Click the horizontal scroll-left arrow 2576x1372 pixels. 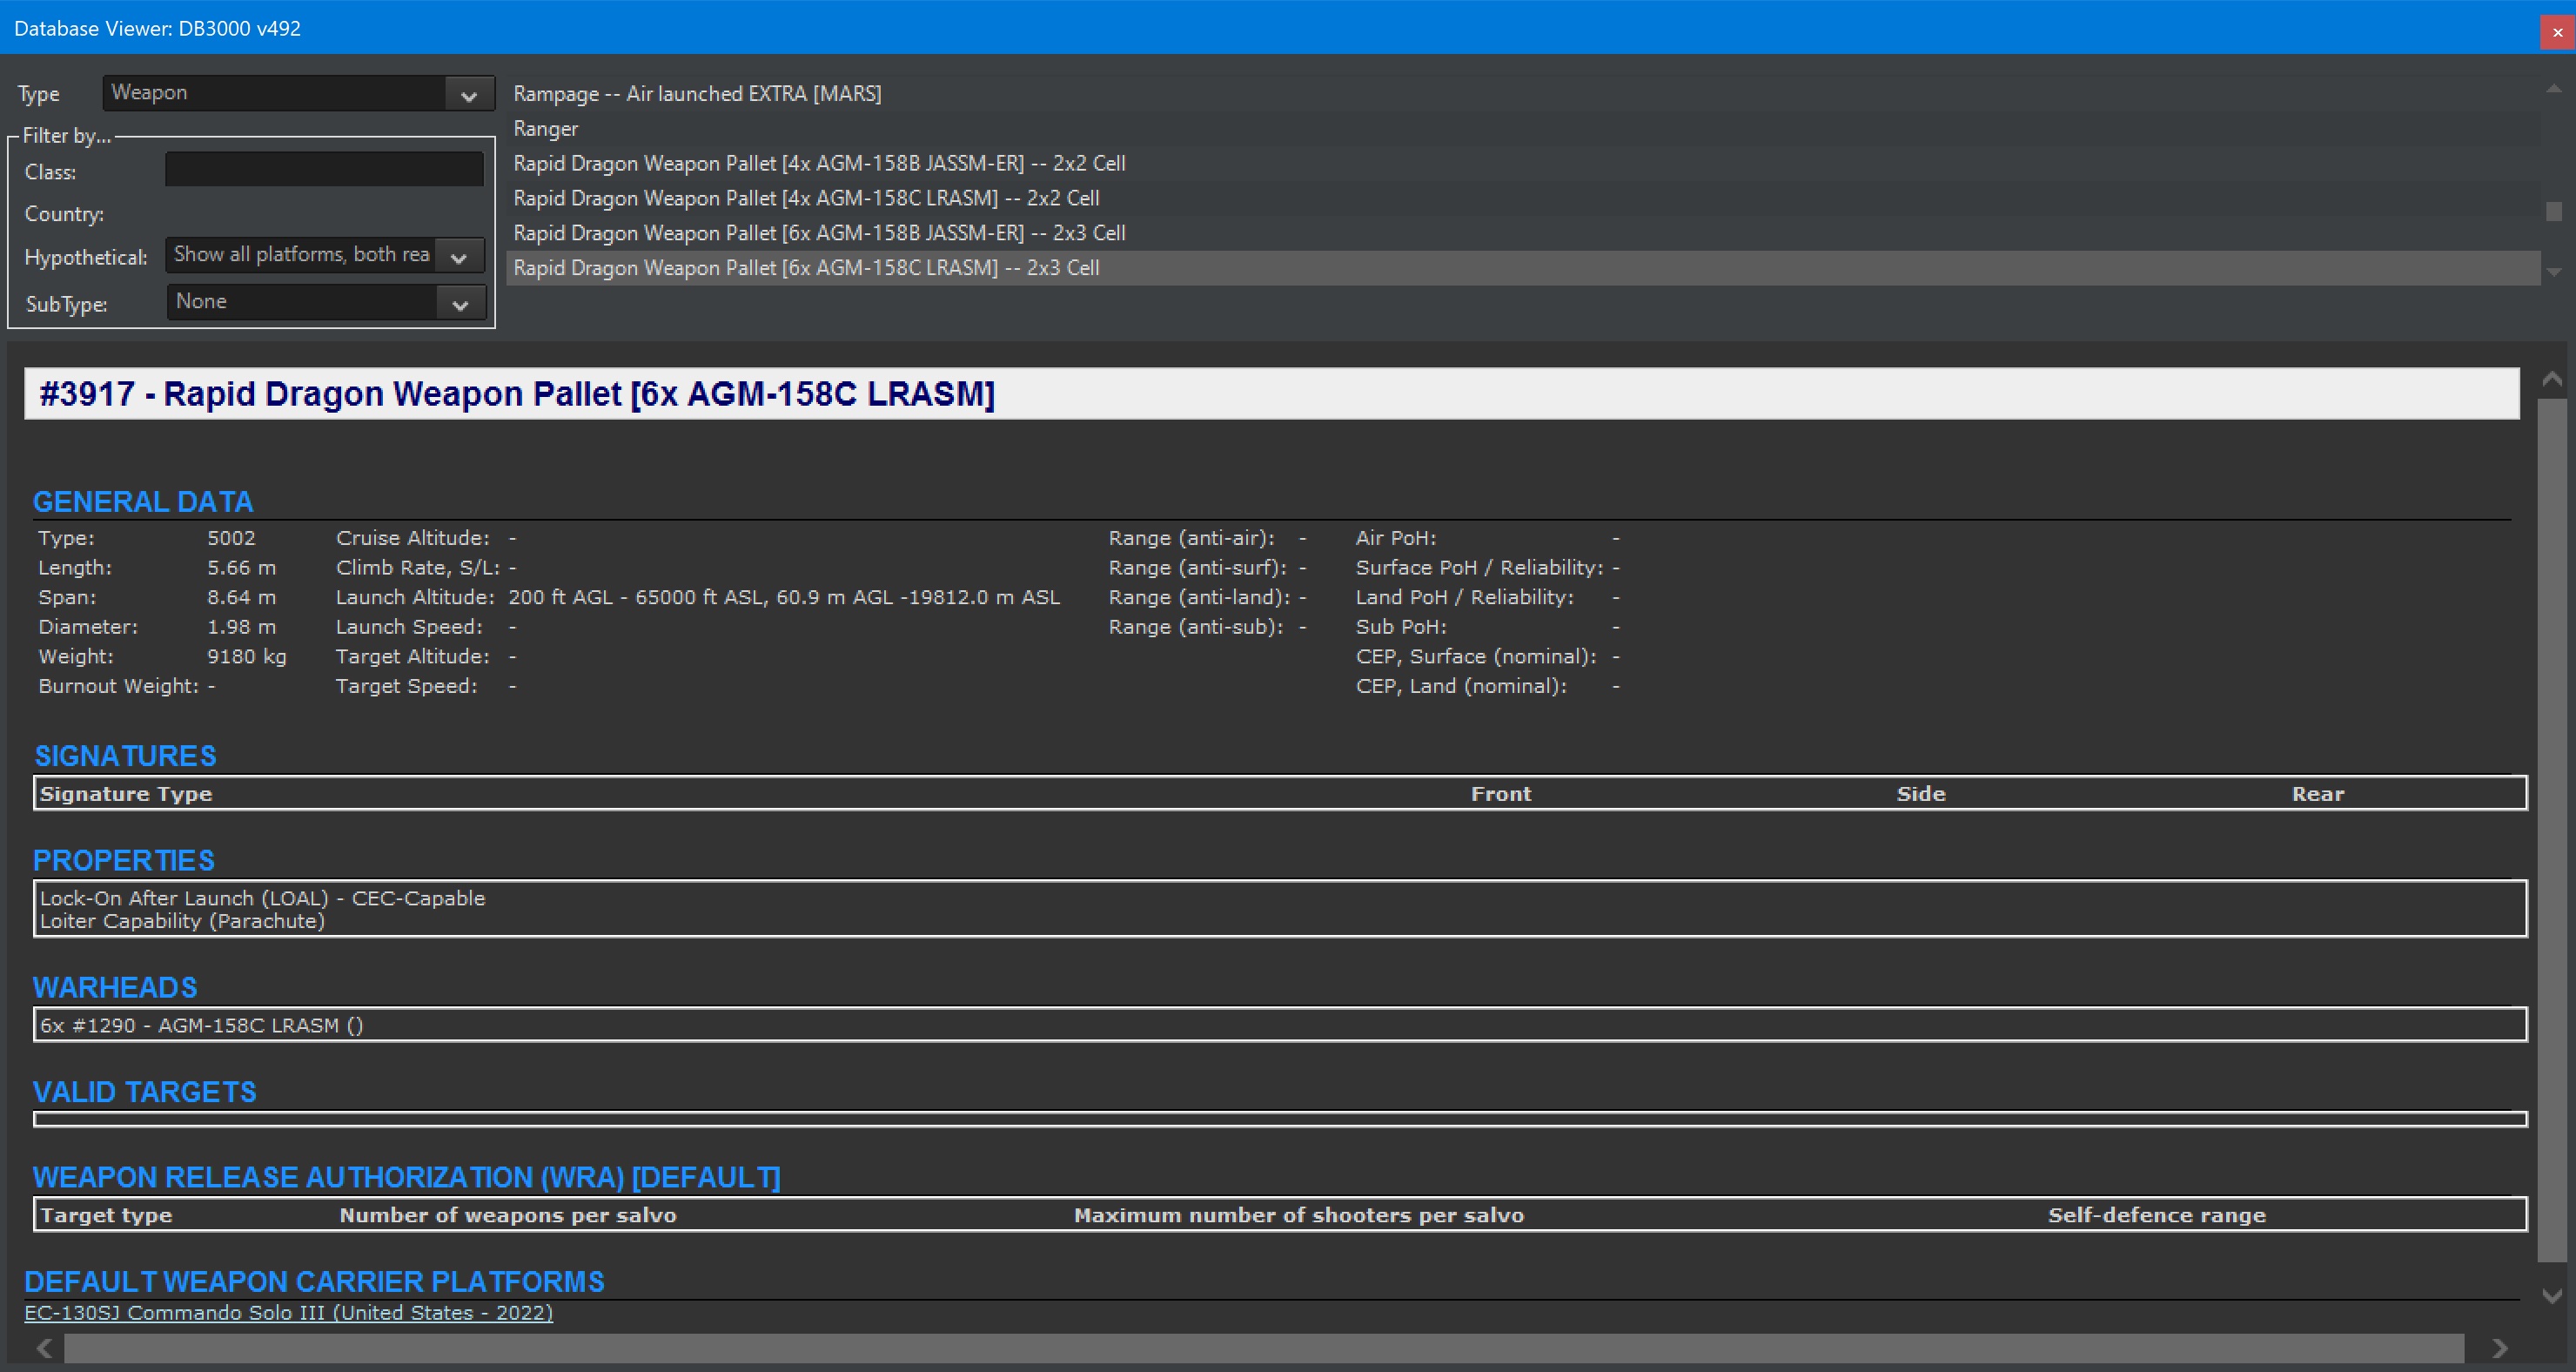point(44,1348)
